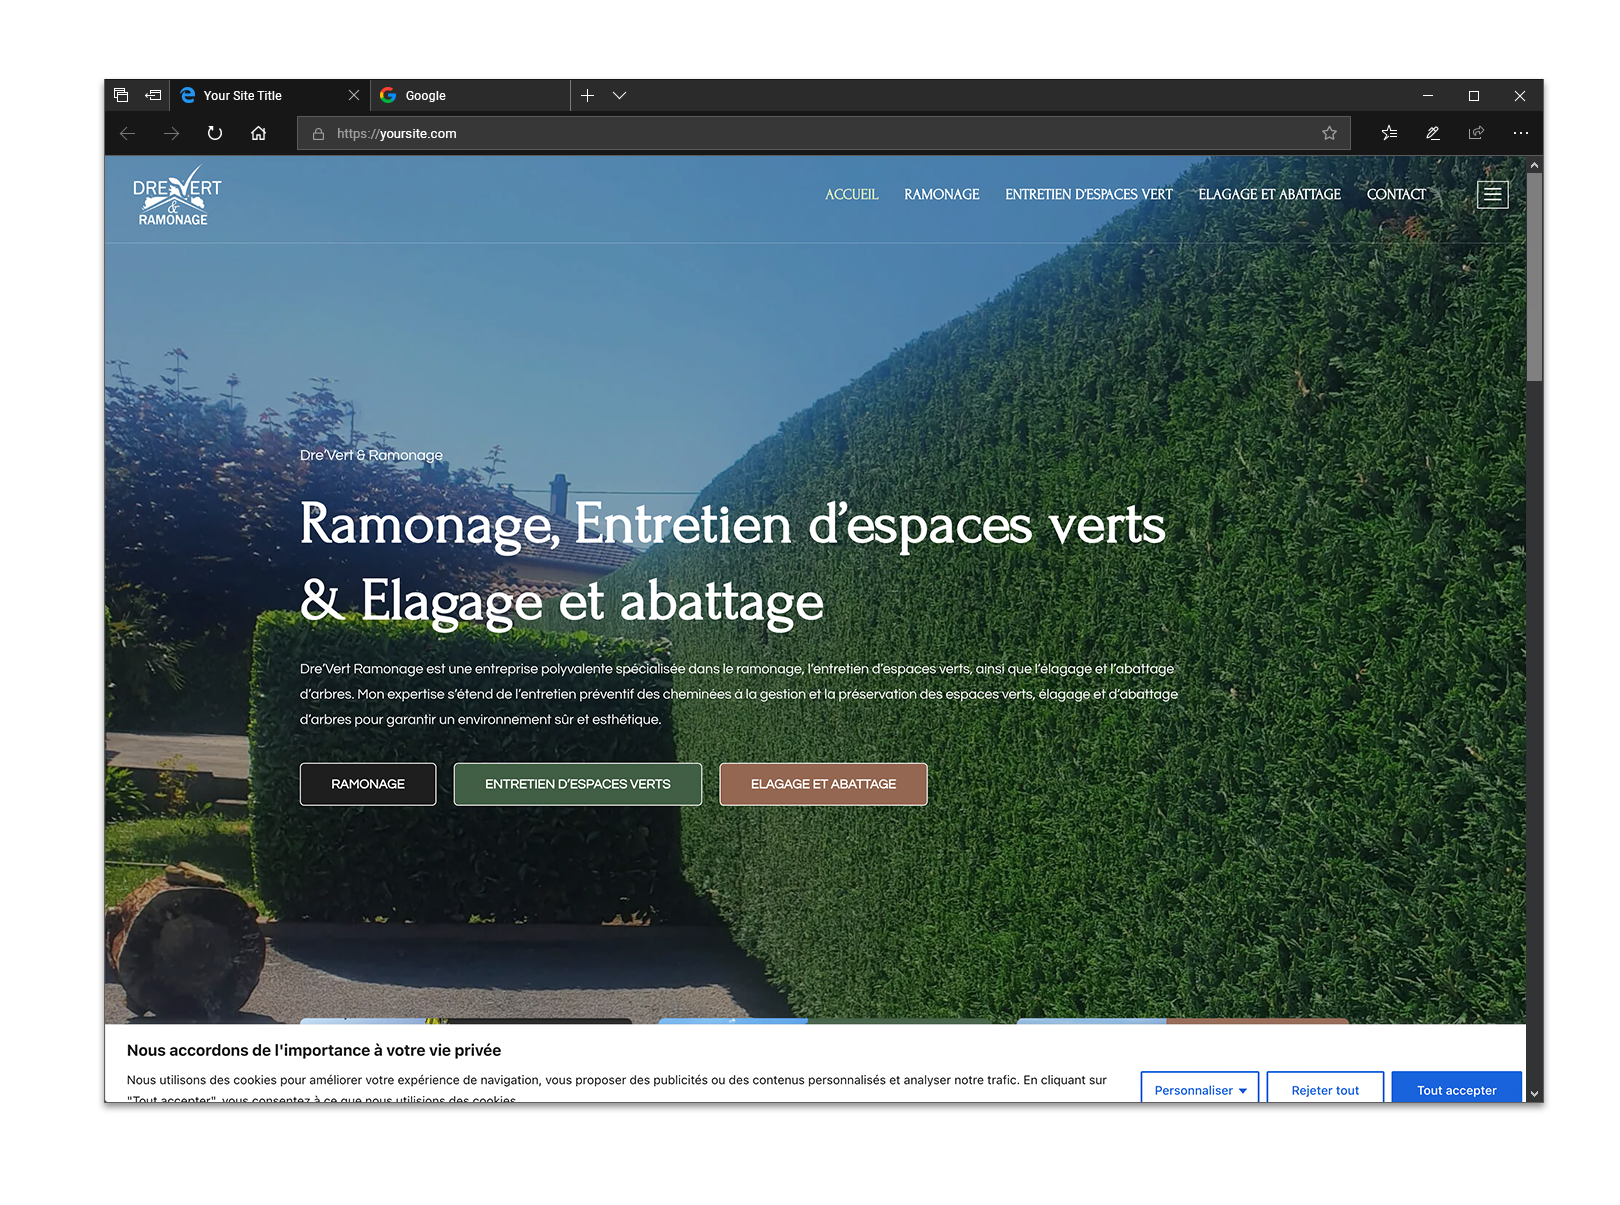1620x1205 pixels.
Task: Click the browser forward arrow
Action: 171,133
